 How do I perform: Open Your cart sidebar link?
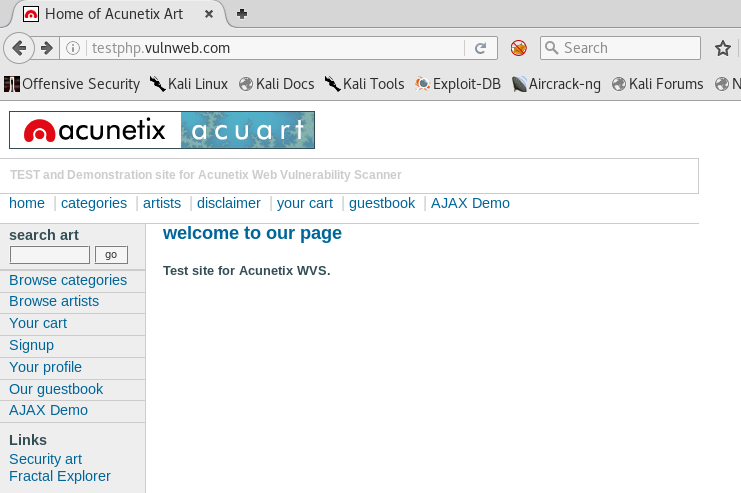pos(38,323)
